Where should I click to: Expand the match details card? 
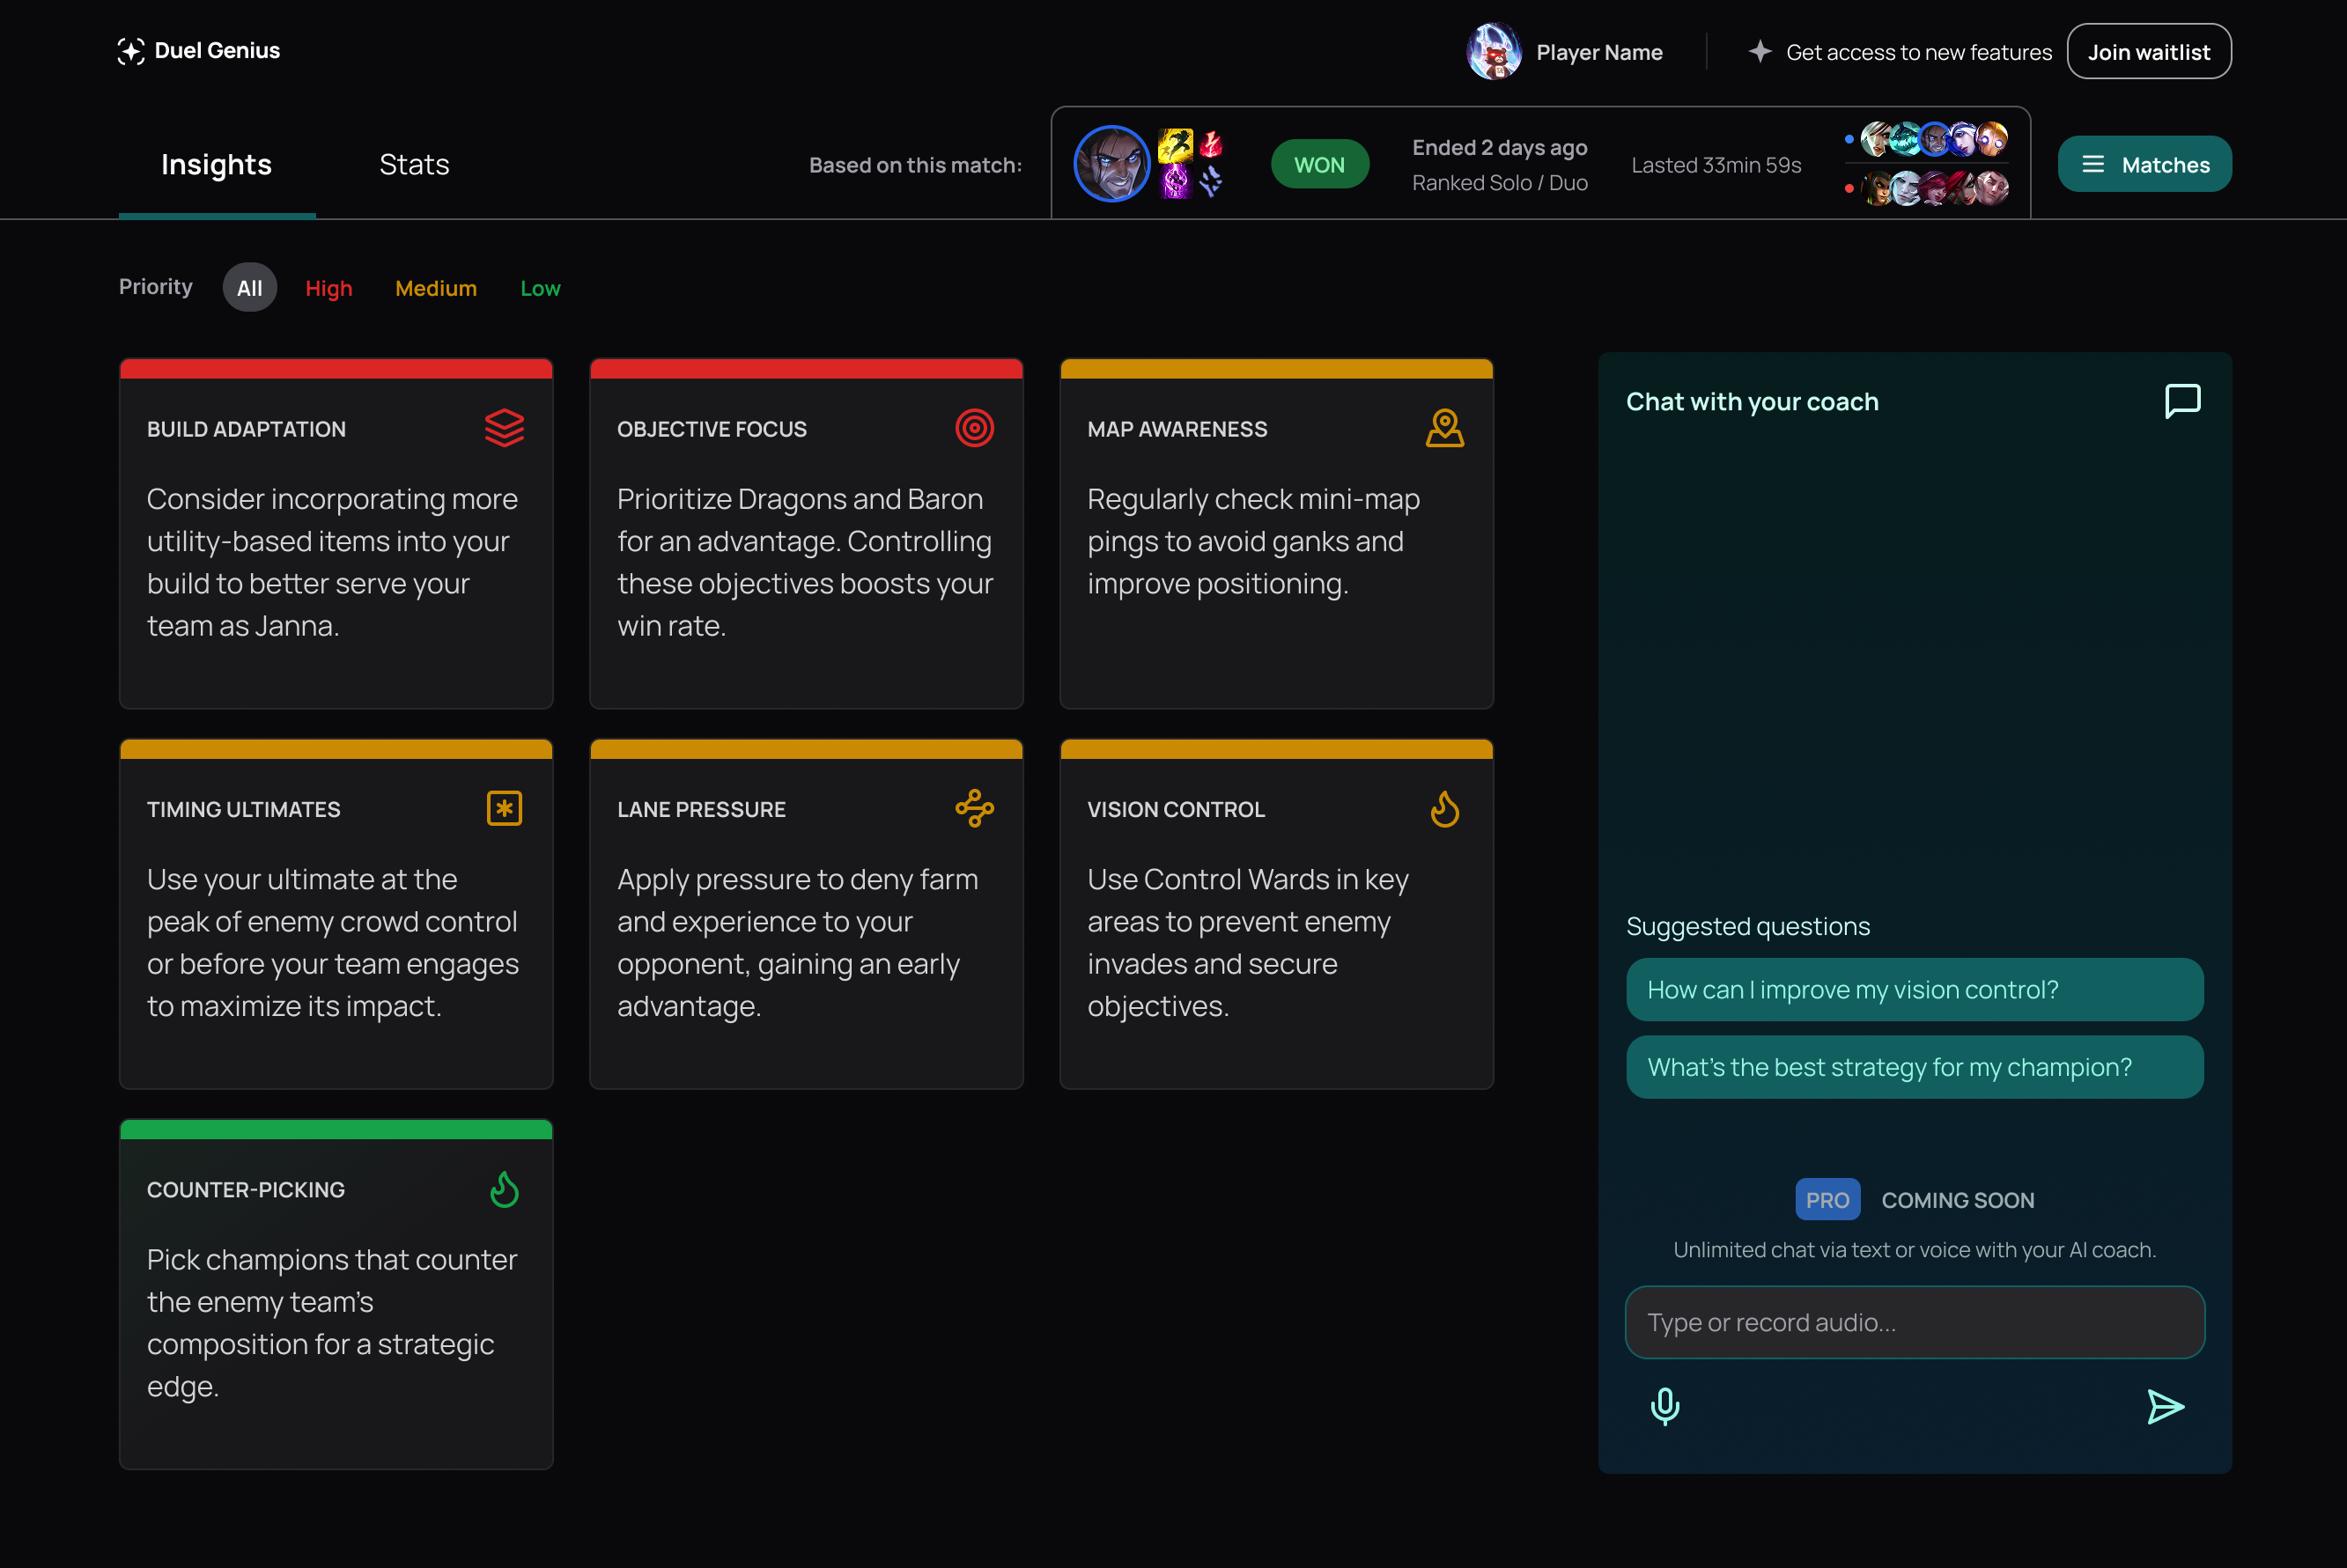pos(1540,163)
